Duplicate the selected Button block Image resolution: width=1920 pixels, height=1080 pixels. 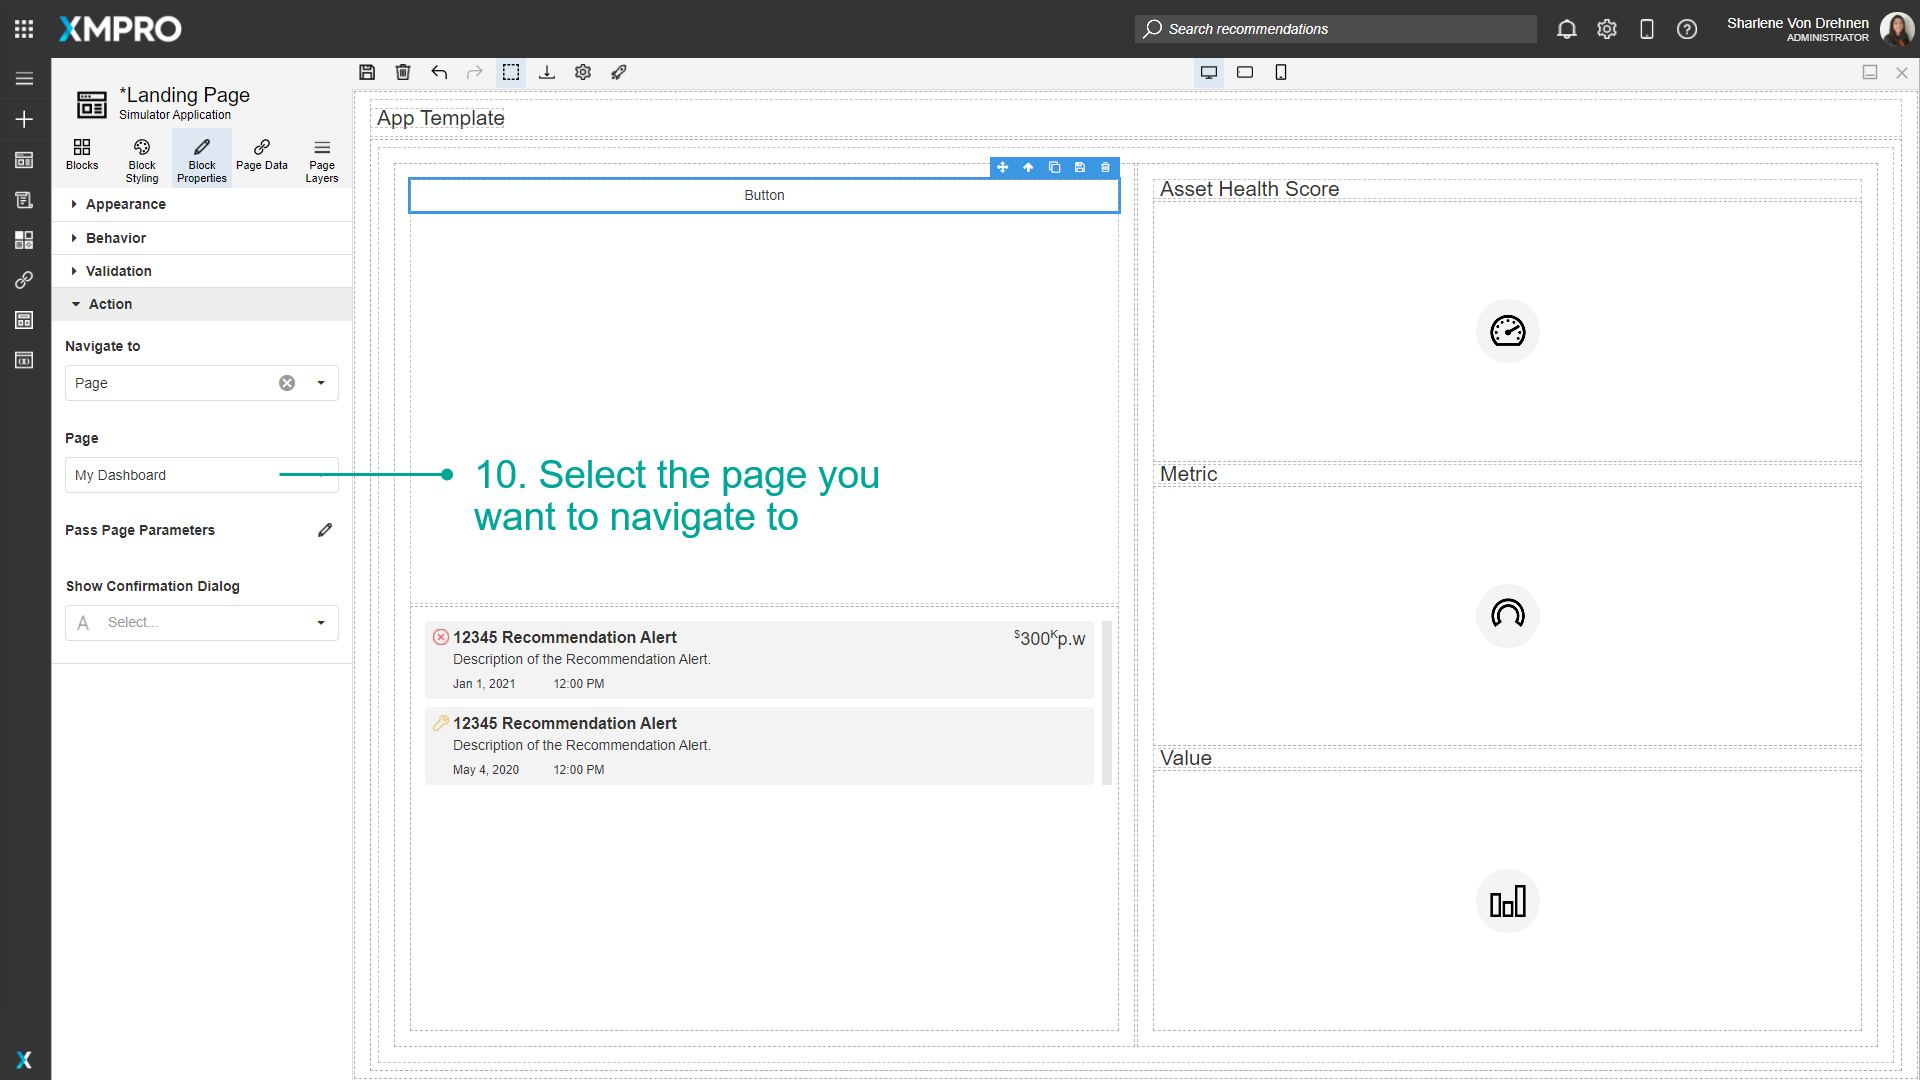pos(1055,167)
